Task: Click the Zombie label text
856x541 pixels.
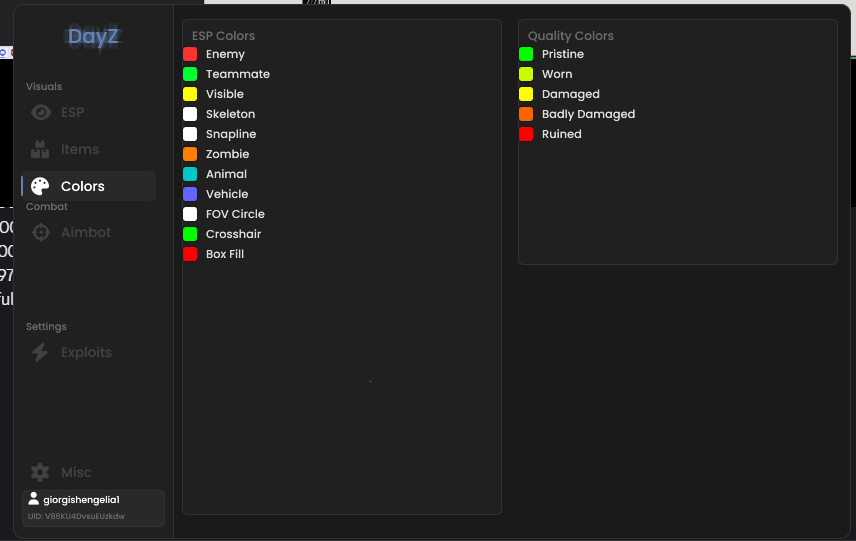Action: tap(228, 154)
